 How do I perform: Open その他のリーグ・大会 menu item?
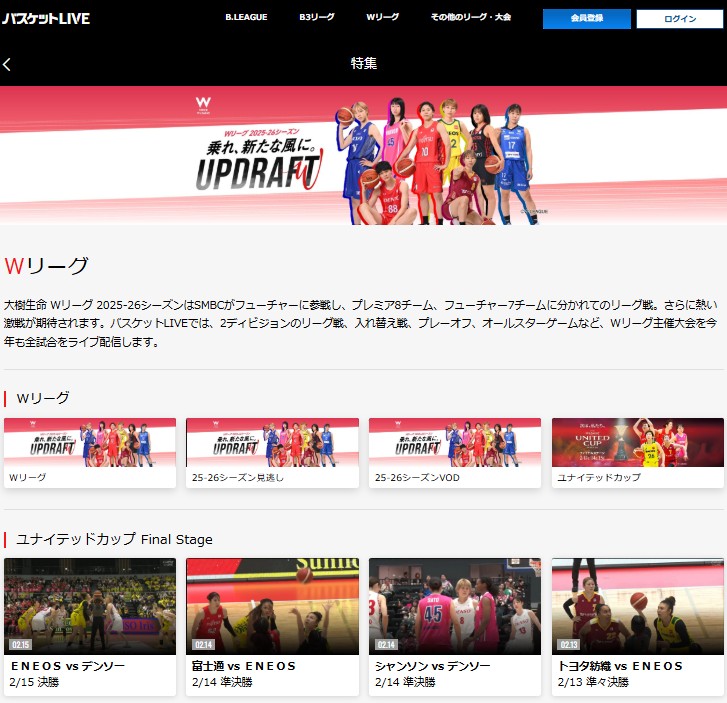point(471,17)
